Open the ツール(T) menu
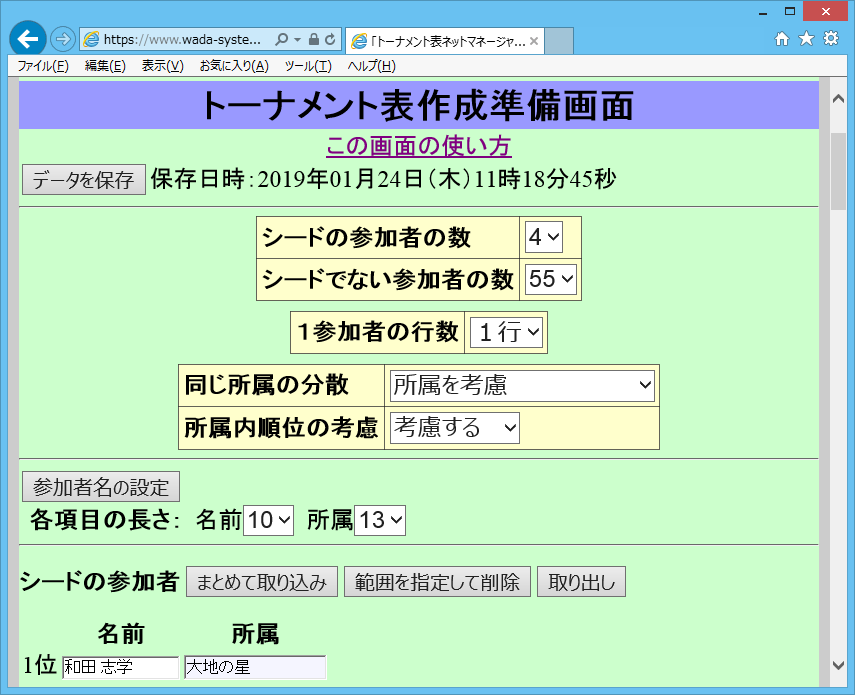The height and width of the screenshot is (695, 855). (308, 66)
